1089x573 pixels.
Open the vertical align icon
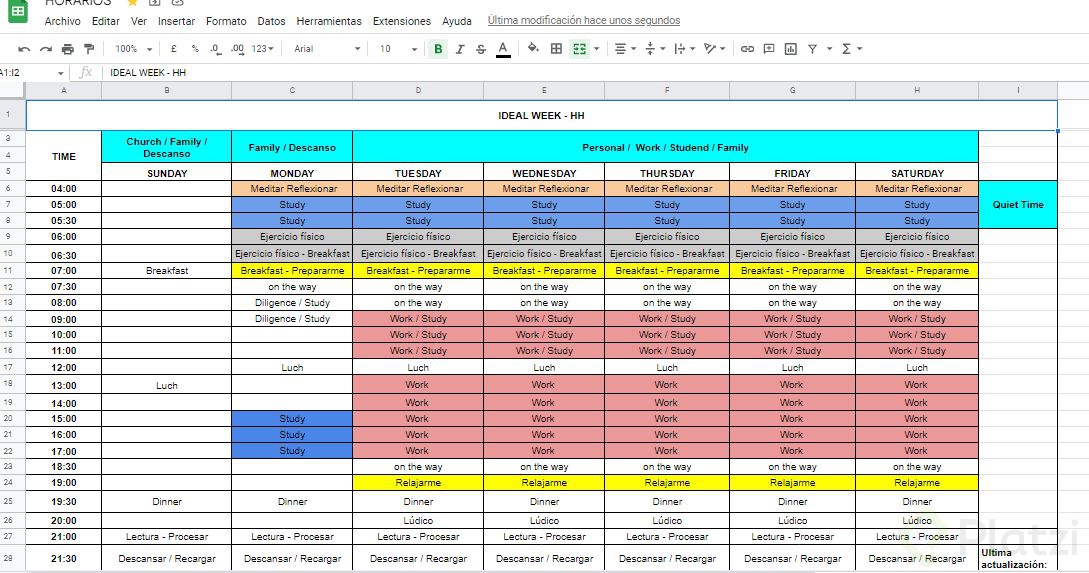pos(650,49)
